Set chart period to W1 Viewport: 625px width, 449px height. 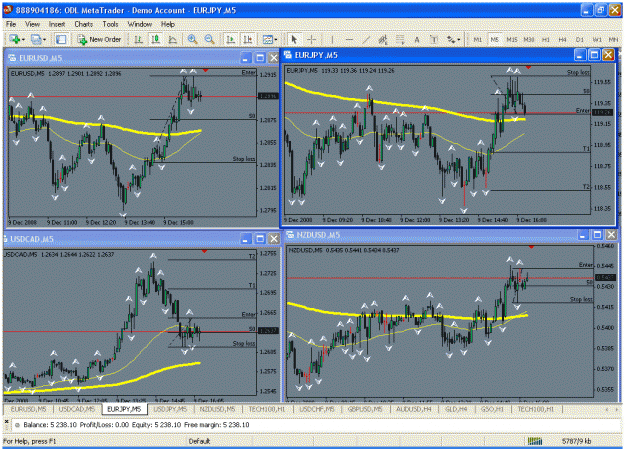click(x=597, y=39)
